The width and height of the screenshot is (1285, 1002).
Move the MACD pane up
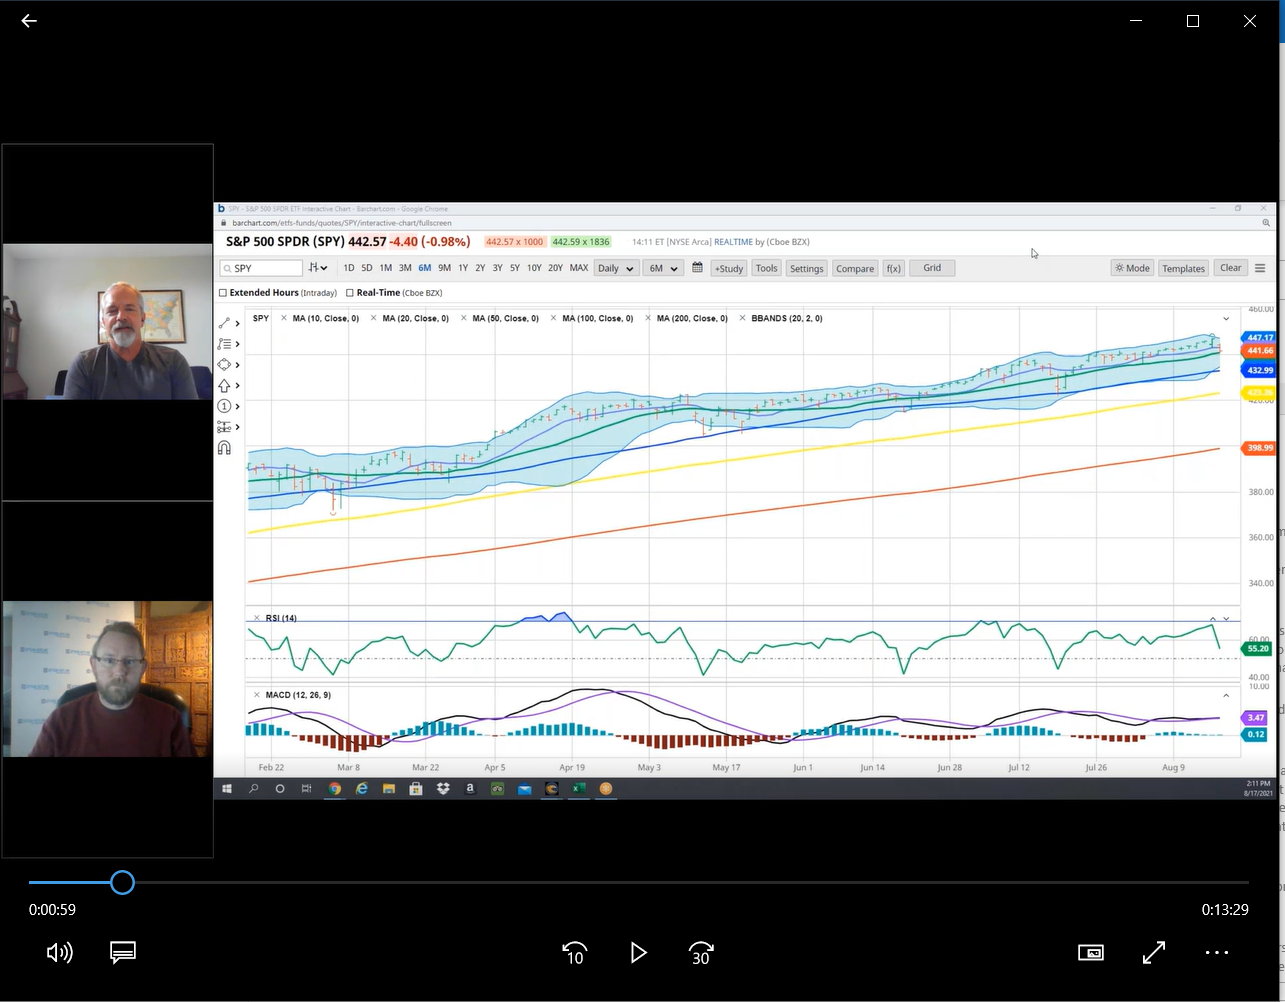point(1226,695)
